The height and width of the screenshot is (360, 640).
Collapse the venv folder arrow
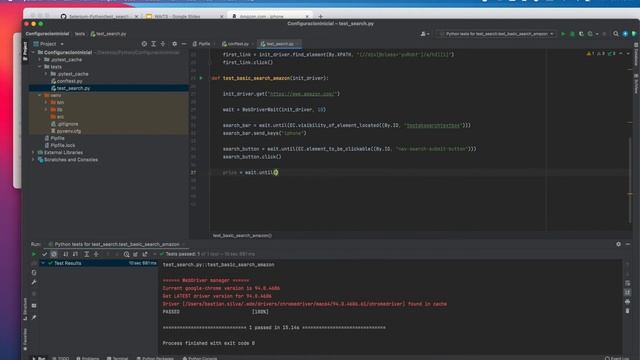point(40,95)
